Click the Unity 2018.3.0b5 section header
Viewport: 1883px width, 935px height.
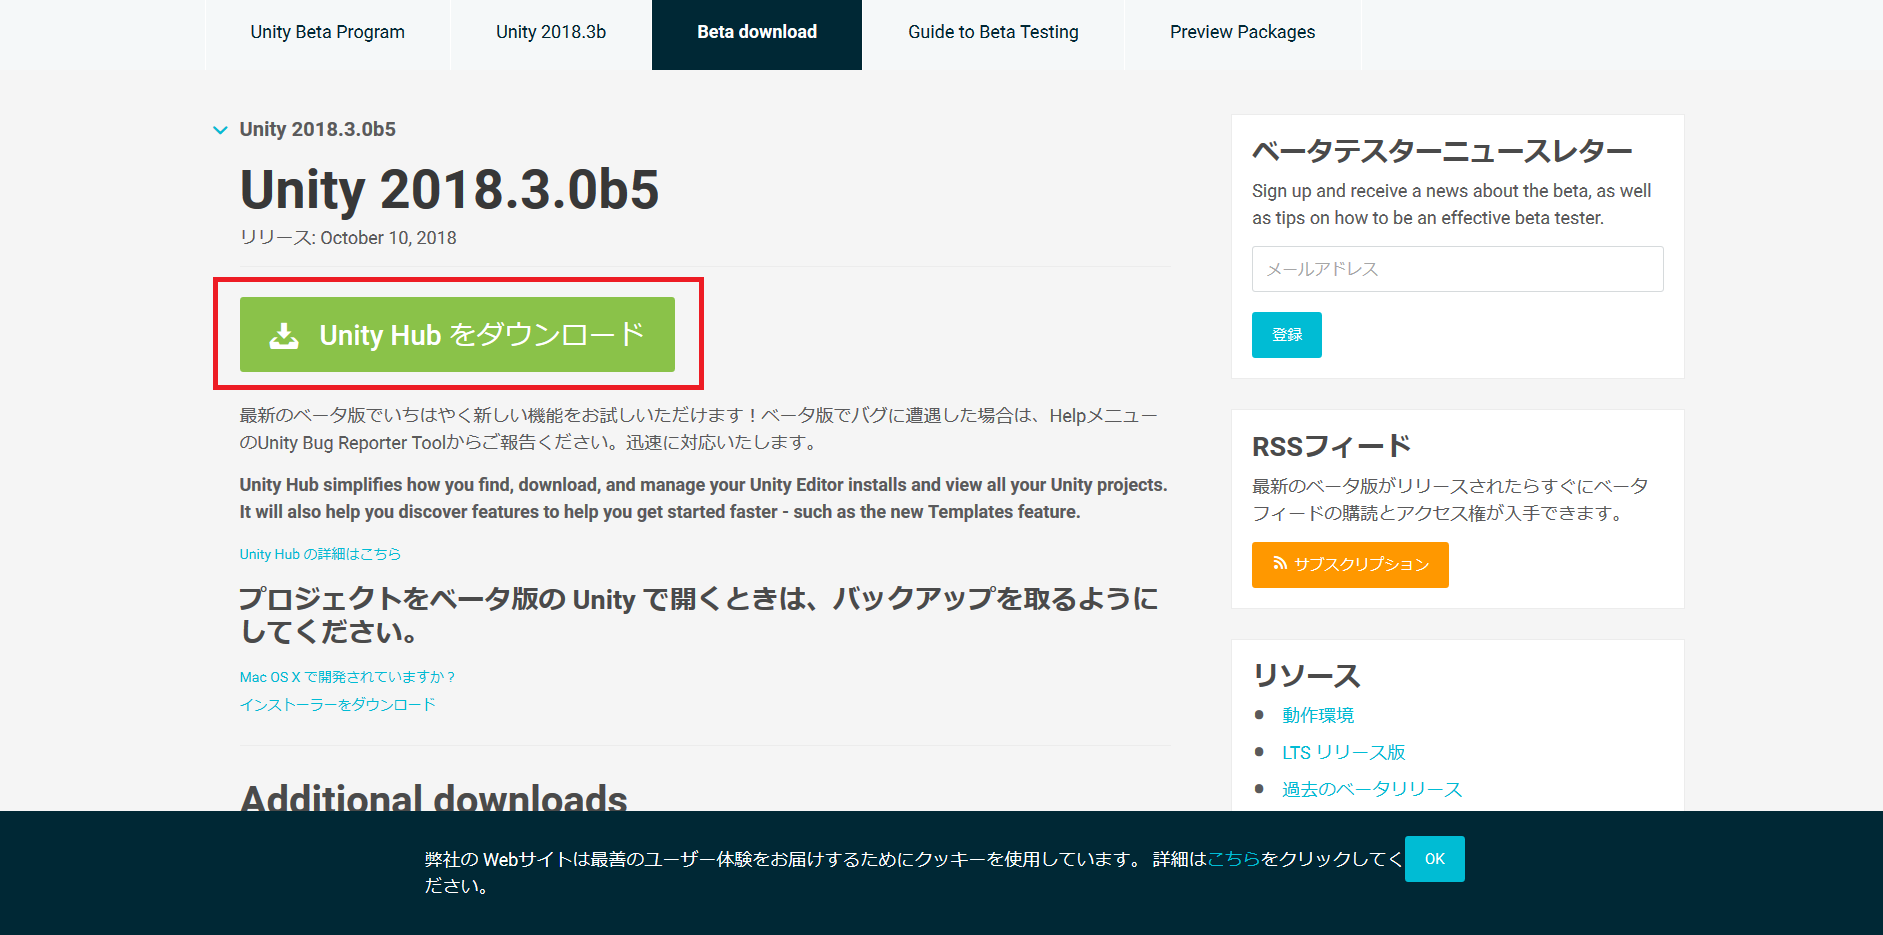[x=317, y=129]
